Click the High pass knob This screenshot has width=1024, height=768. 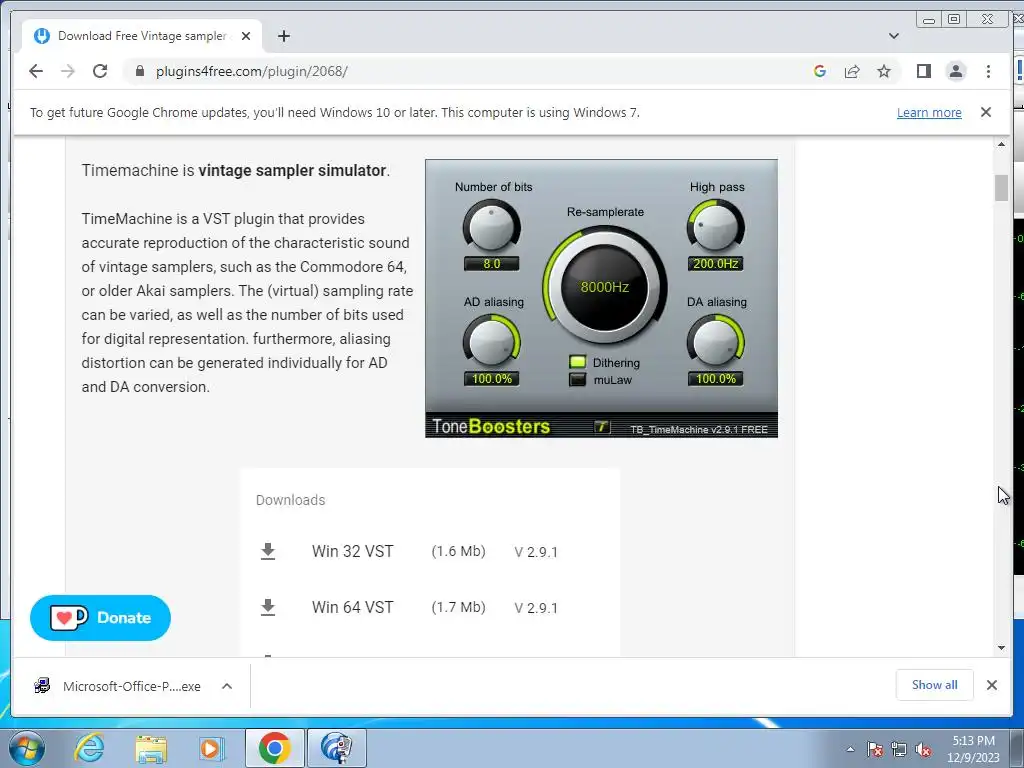716,226
